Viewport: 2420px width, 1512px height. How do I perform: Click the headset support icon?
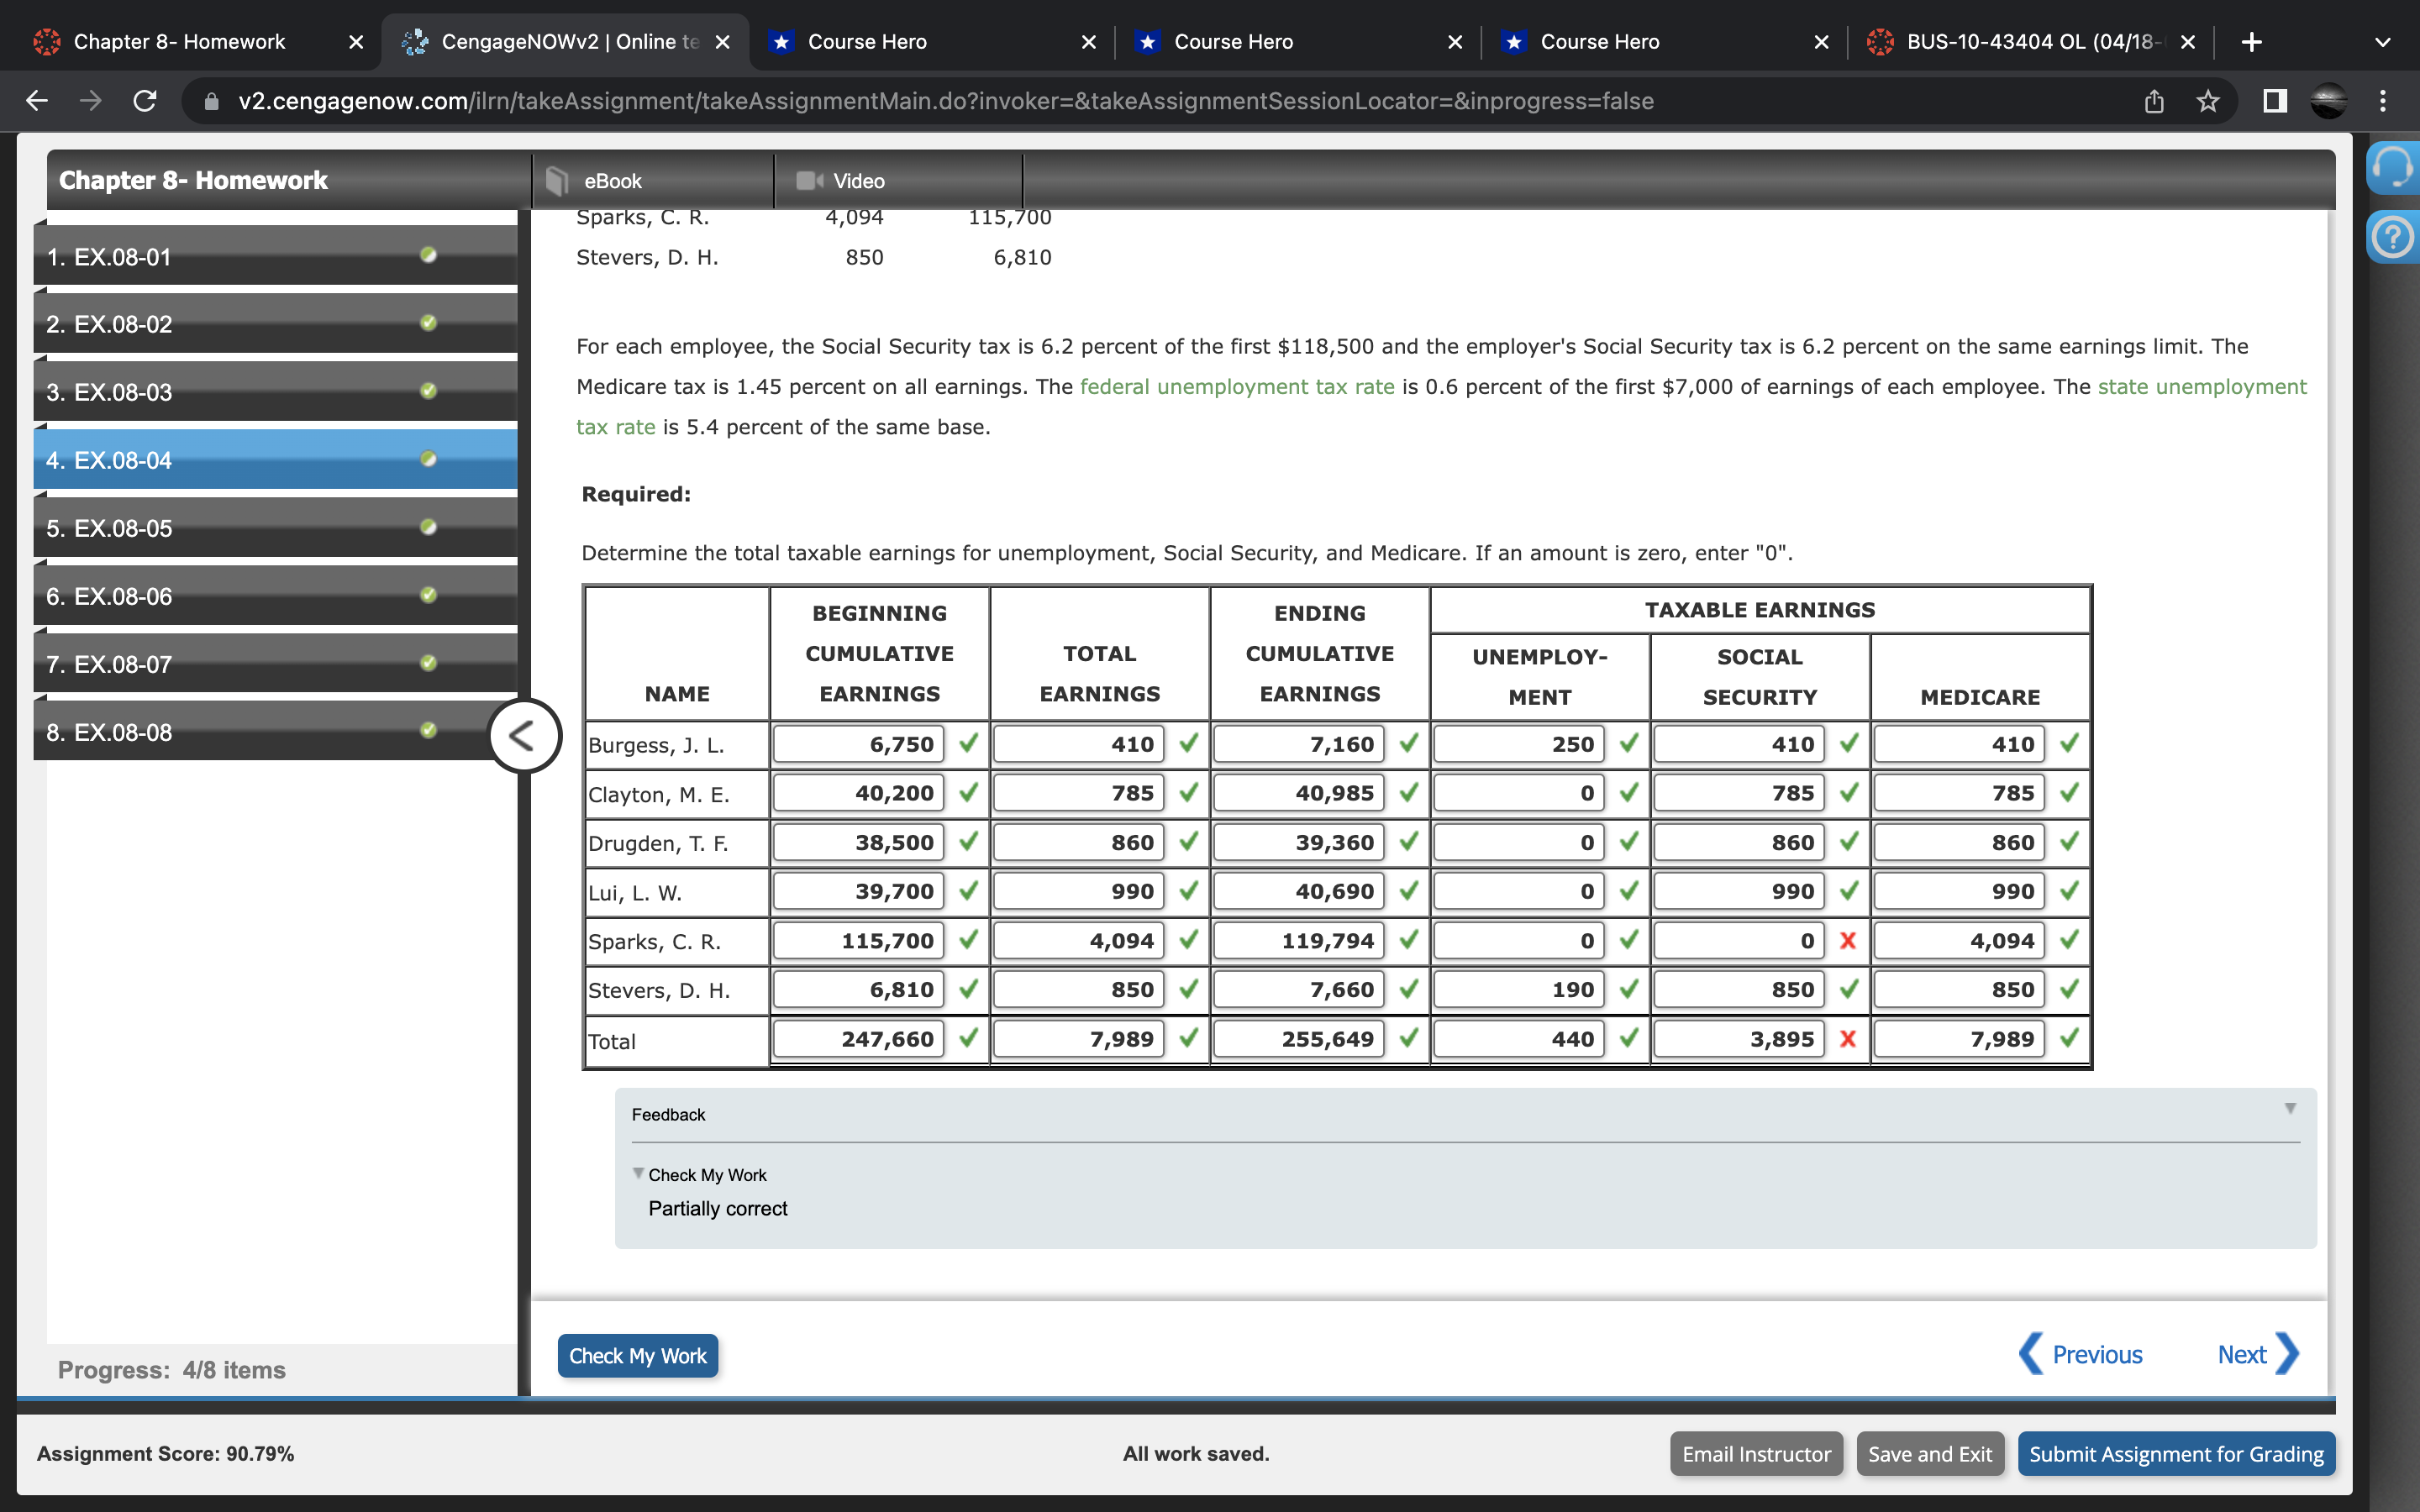pyautogui.click(x=2392, y=168)
